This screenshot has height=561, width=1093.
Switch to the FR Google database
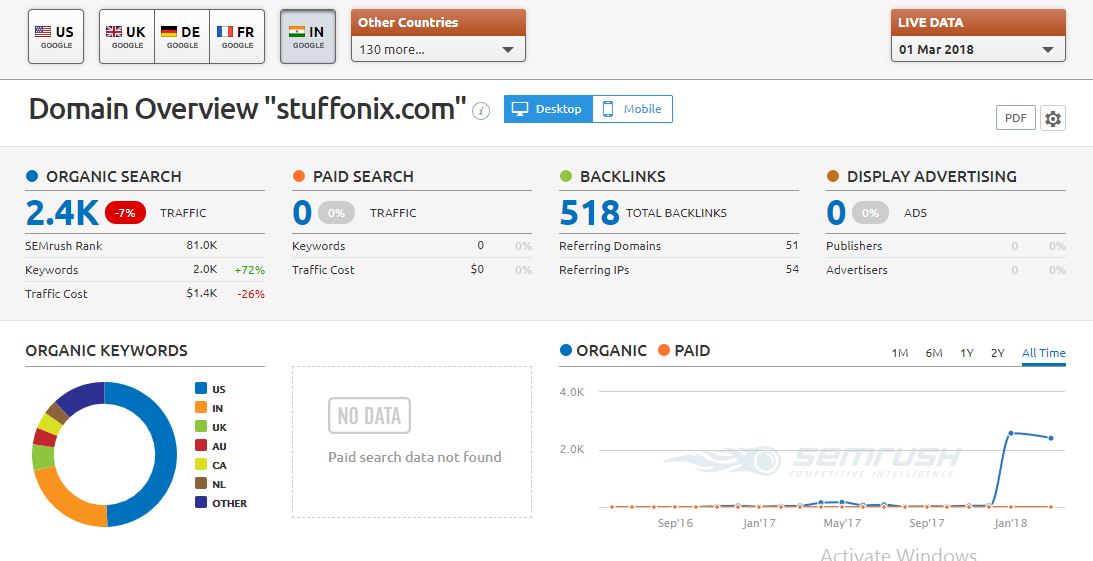[x=237, y=36]
